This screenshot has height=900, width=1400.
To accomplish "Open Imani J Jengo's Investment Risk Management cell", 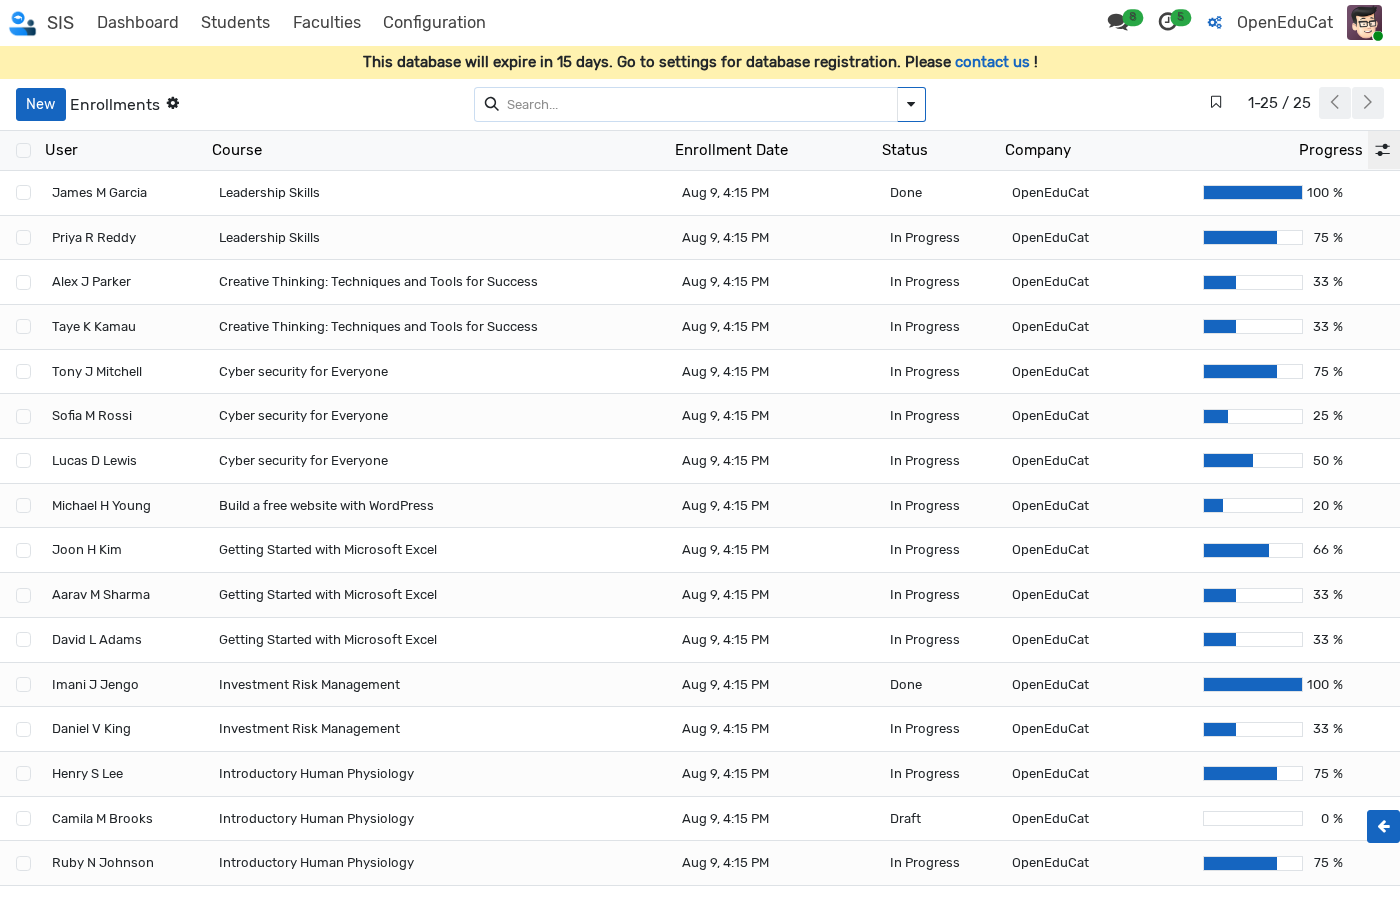I will [x=309, y=685].
